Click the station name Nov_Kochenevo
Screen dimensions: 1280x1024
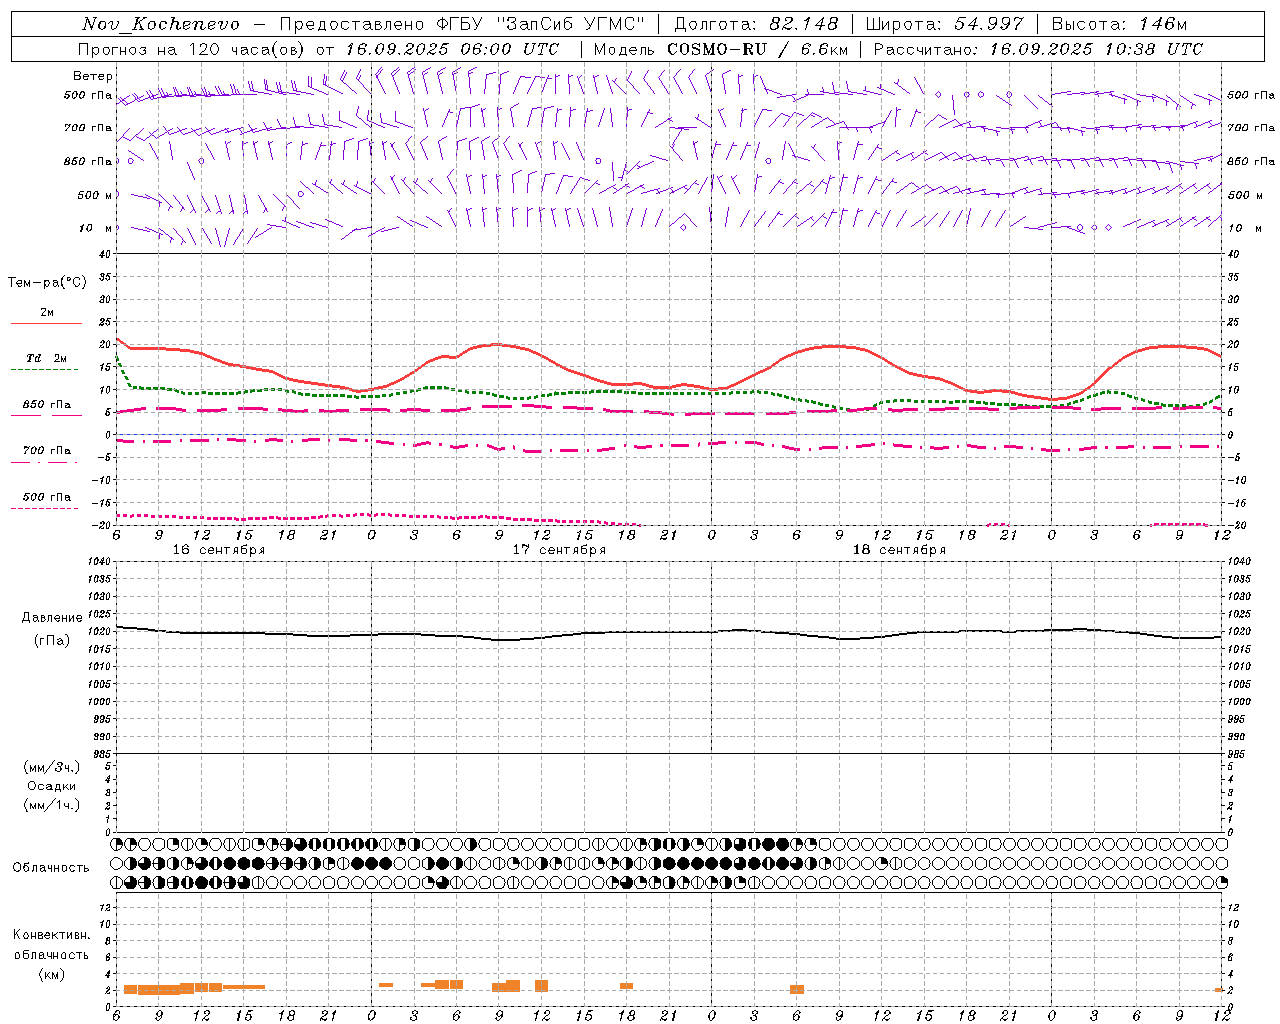[x=161, y=24]
